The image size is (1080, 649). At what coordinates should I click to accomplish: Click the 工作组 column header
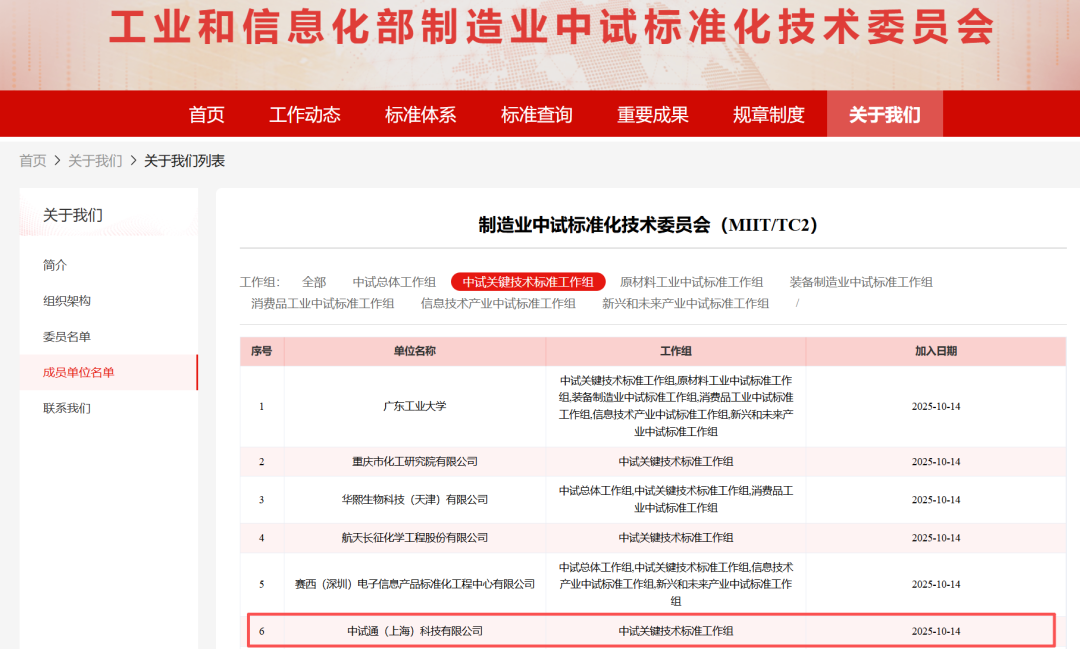point(676,351)
